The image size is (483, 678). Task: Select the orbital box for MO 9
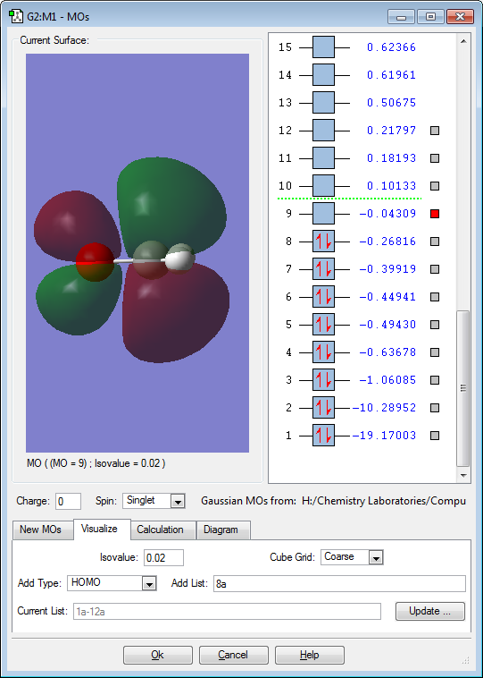click(x=323, y=214)
